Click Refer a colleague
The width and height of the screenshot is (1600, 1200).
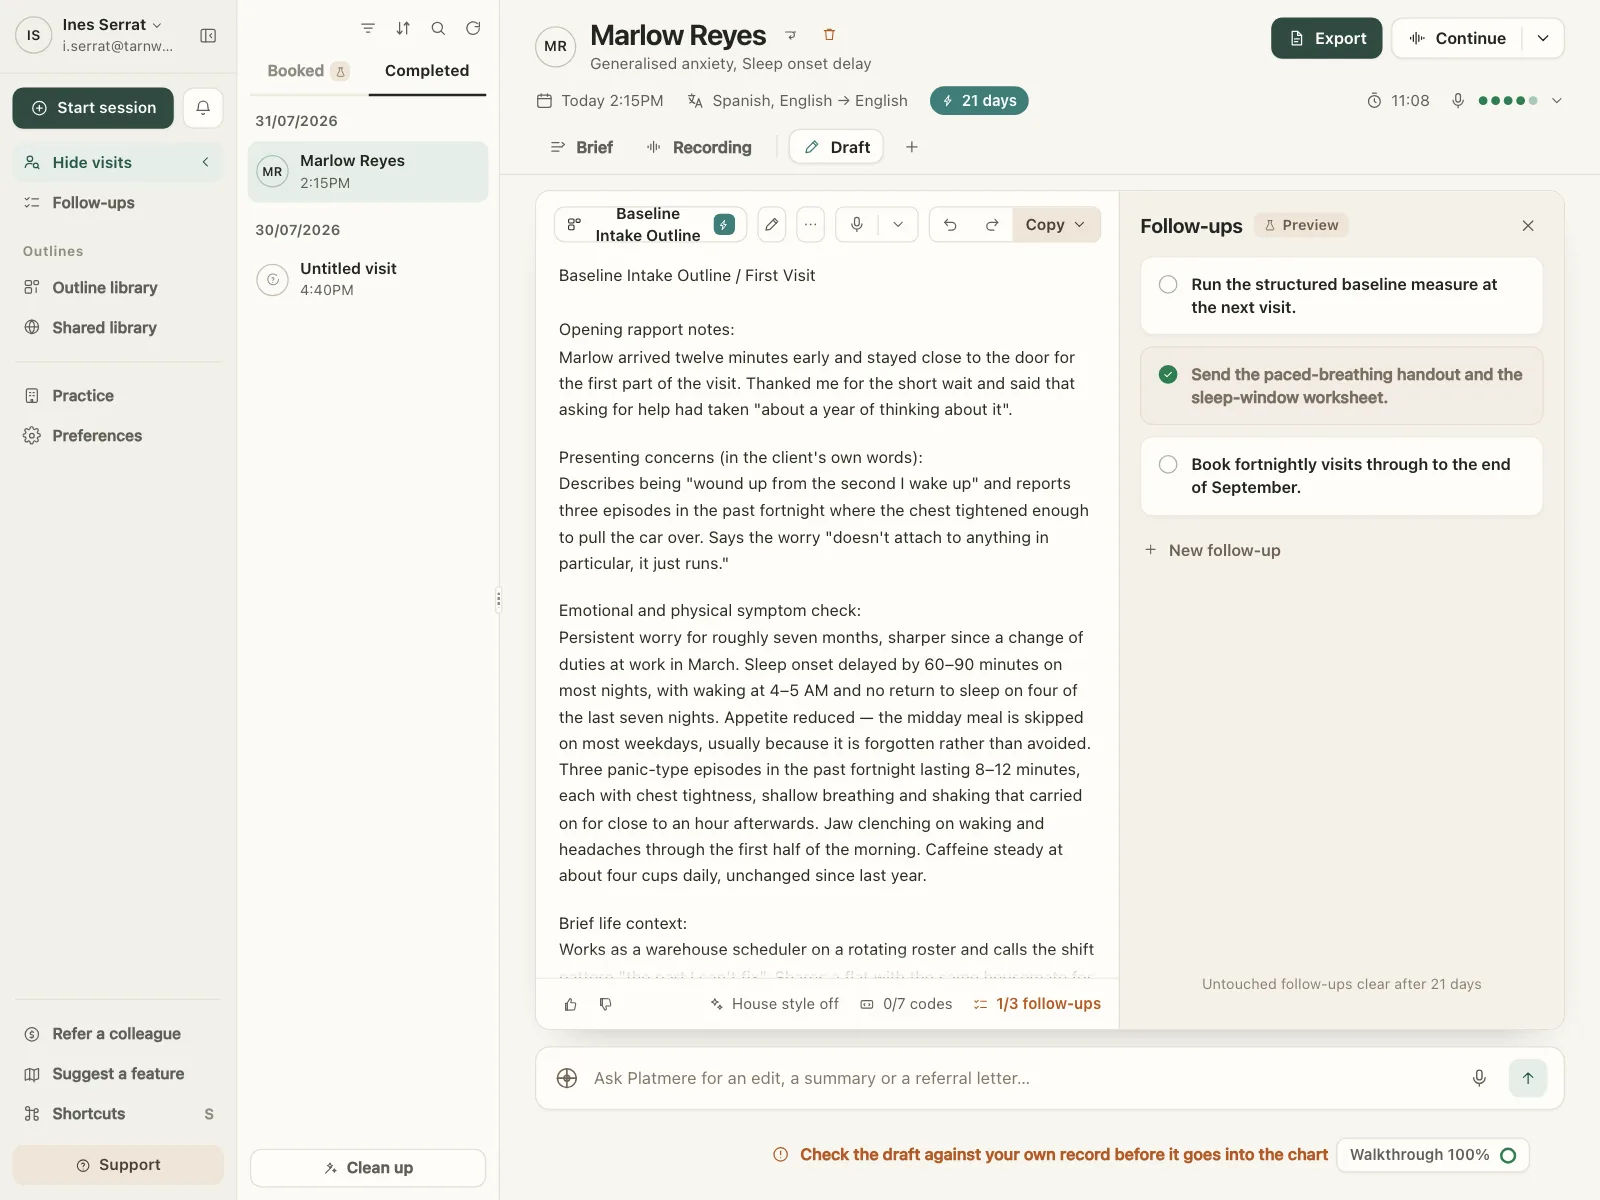(x=118, y=1034)
